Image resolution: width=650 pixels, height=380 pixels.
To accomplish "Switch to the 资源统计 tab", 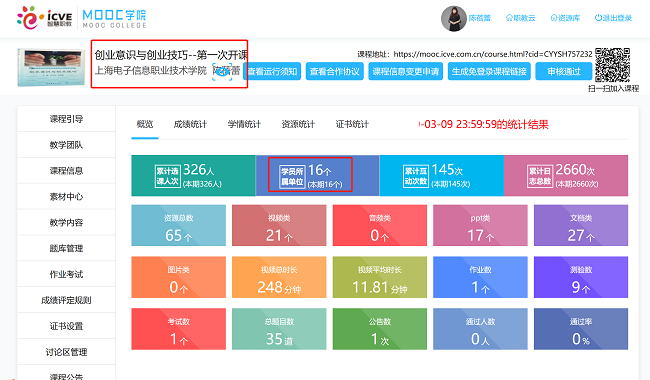I will (x=298, y=124).
